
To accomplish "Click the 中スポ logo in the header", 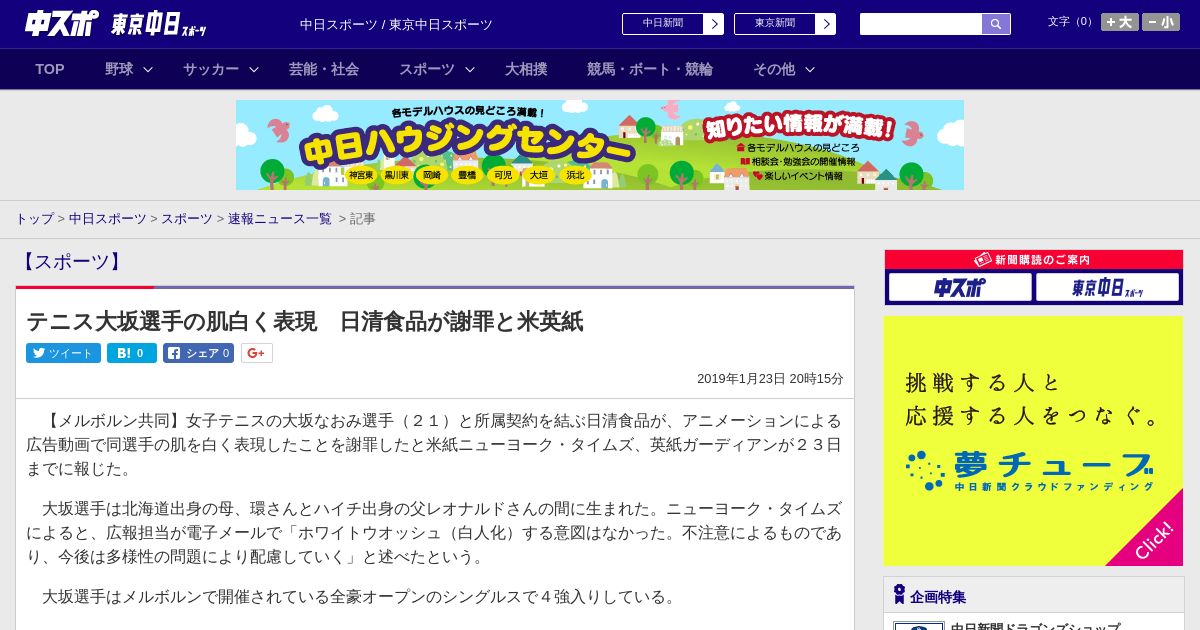I will (62, 23).
